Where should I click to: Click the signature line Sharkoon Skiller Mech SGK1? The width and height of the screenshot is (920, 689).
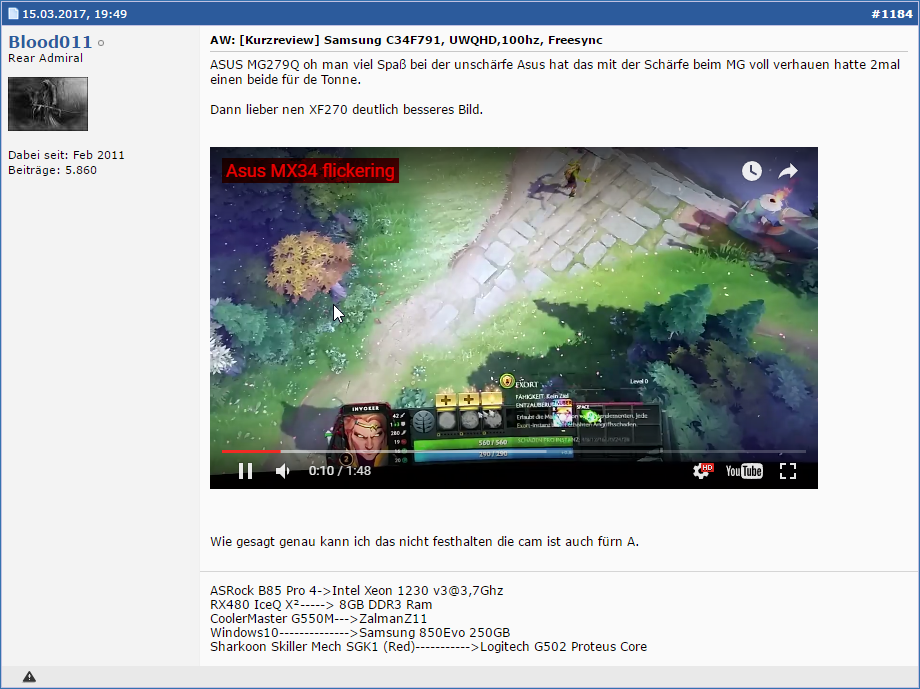click(428, 647)
